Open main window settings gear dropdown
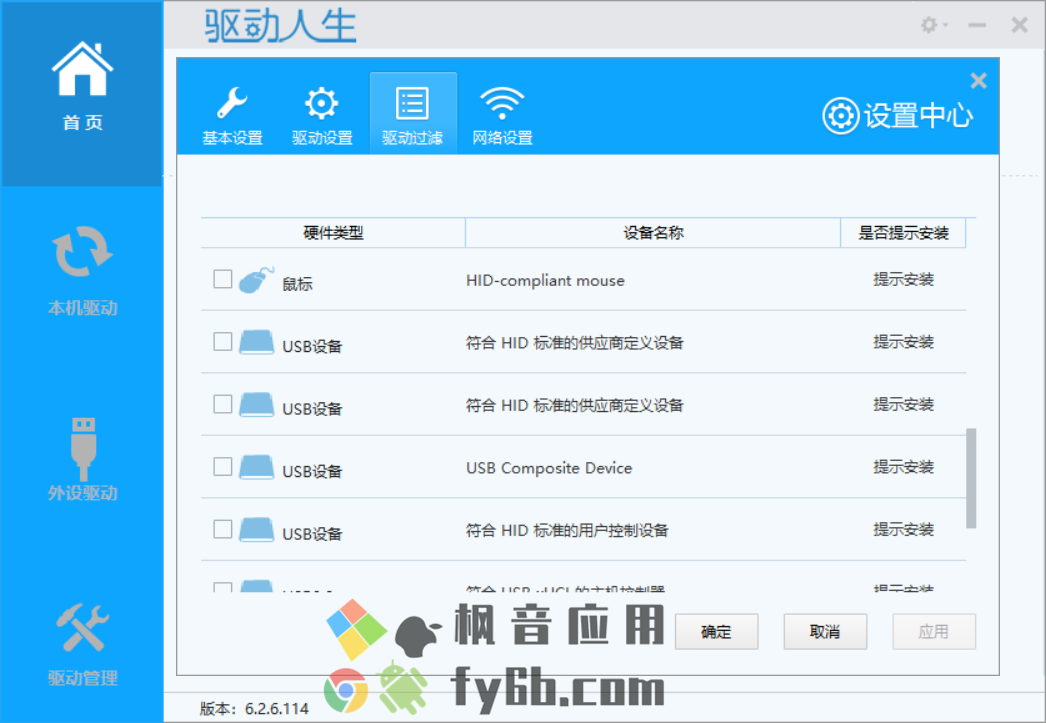 (933, 25)
